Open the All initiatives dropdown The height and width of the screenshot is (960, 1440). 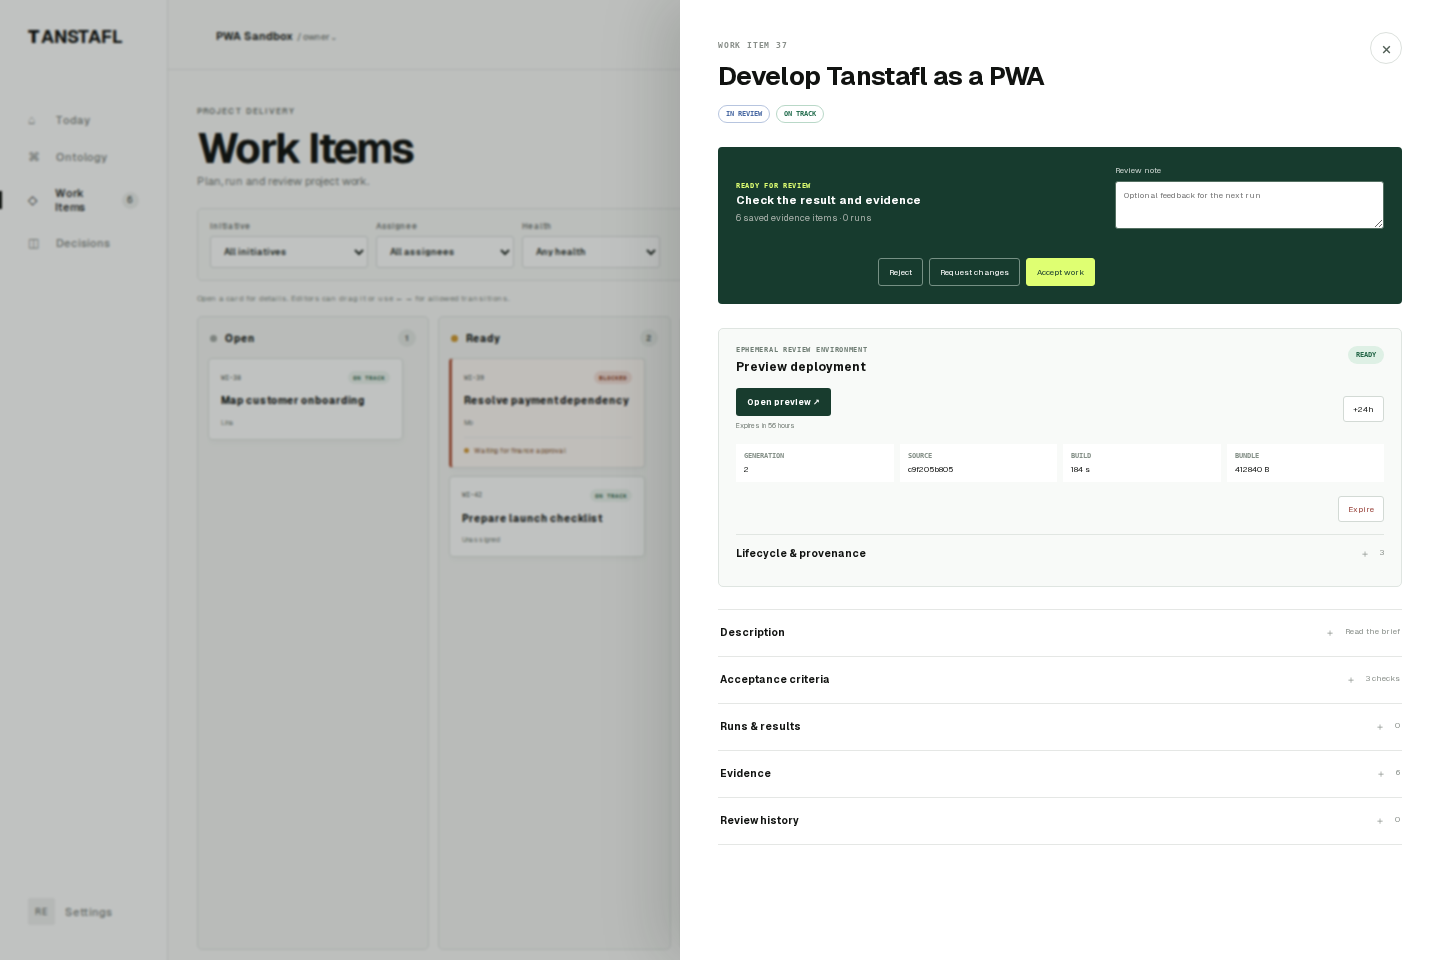coord(290,252)
